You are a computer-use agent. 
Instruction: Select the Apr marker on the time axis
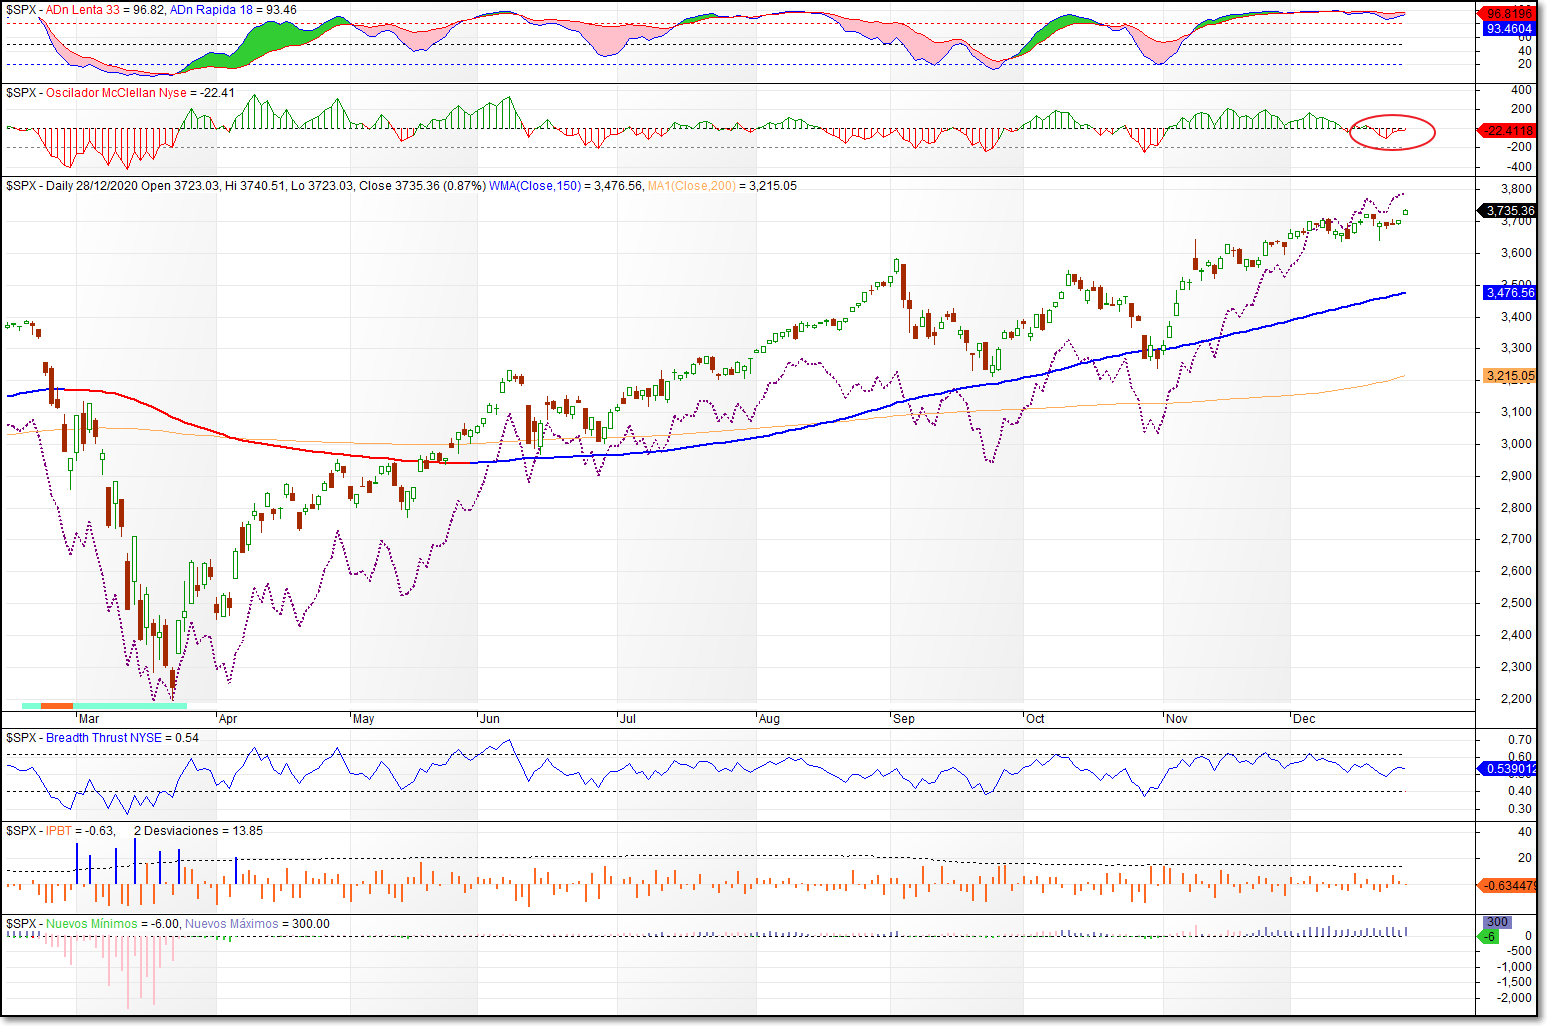point(227,719)
